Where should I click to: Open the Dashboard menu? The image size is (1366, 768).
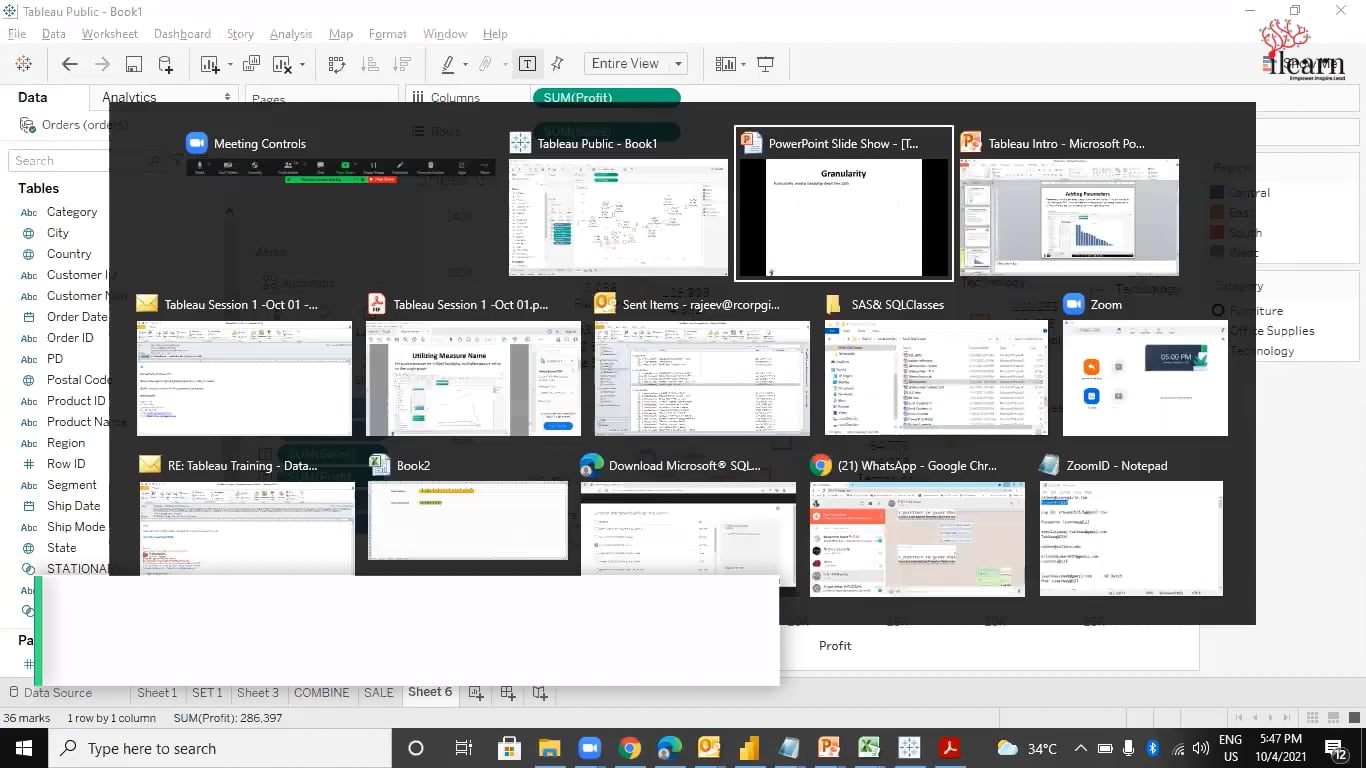[182, 34]
